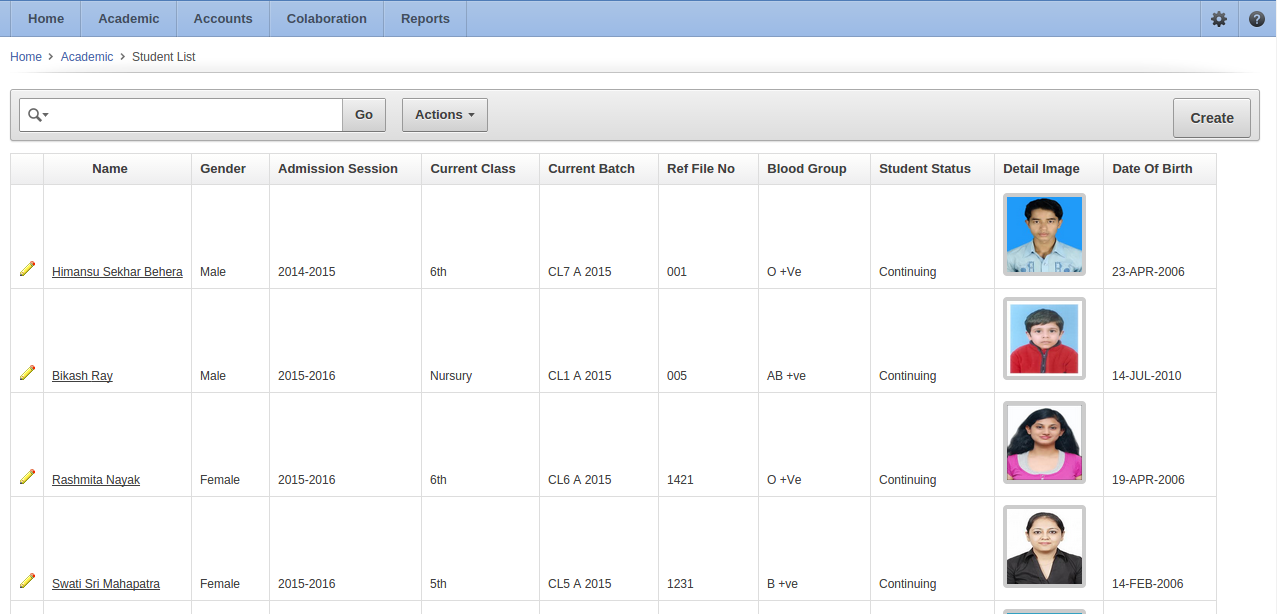The width and height of the screenshot is (1277, 614).
Task: Click the Create button
Action: [x=1211, y=118]
